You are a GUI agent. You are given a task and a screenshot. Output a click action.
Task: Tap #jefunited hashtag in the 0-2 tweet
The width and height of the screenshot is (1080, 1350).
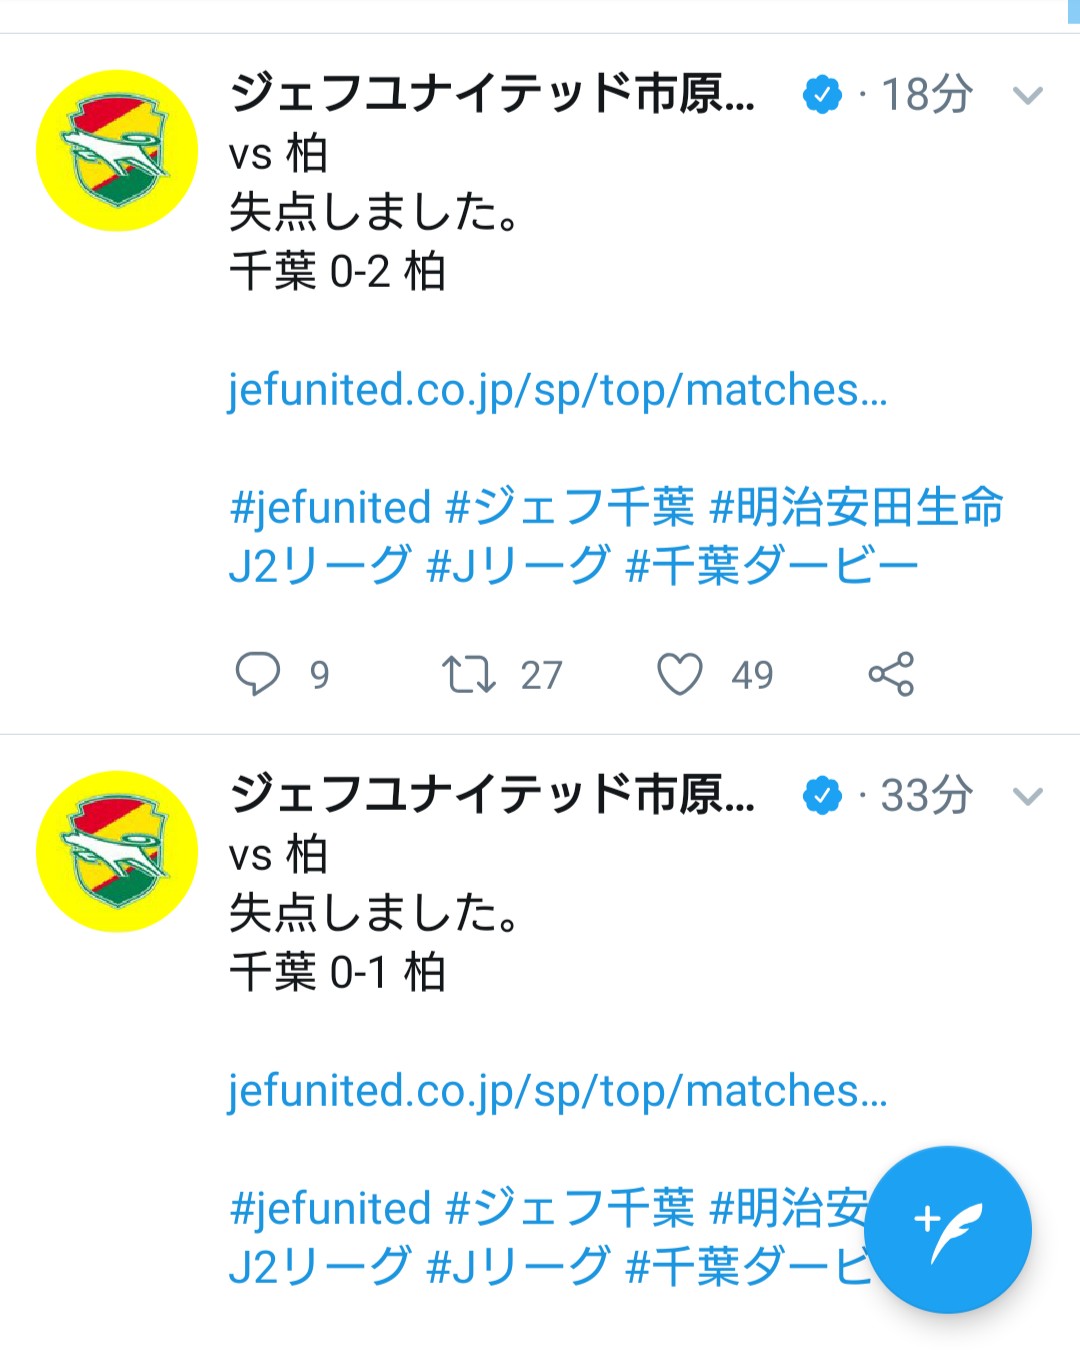330,507
